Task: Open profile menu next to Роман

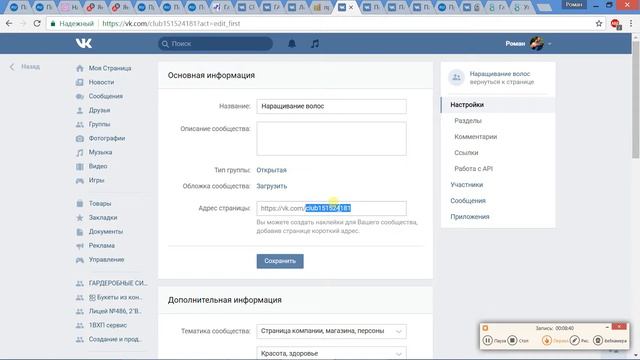Action: click(x=550, y=44)
